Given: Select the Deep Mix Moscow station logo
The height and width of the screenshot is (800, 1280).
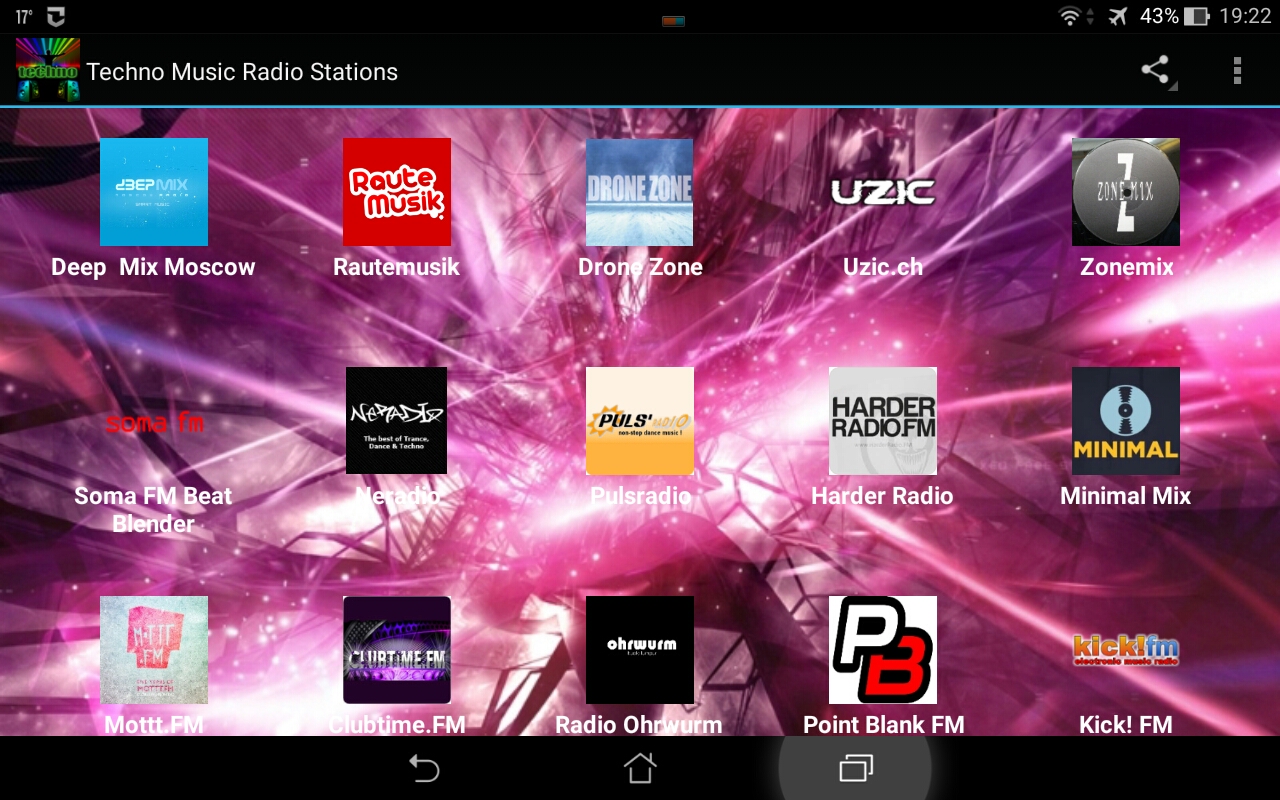Looking at the screenshot, I should pos(153,192).
